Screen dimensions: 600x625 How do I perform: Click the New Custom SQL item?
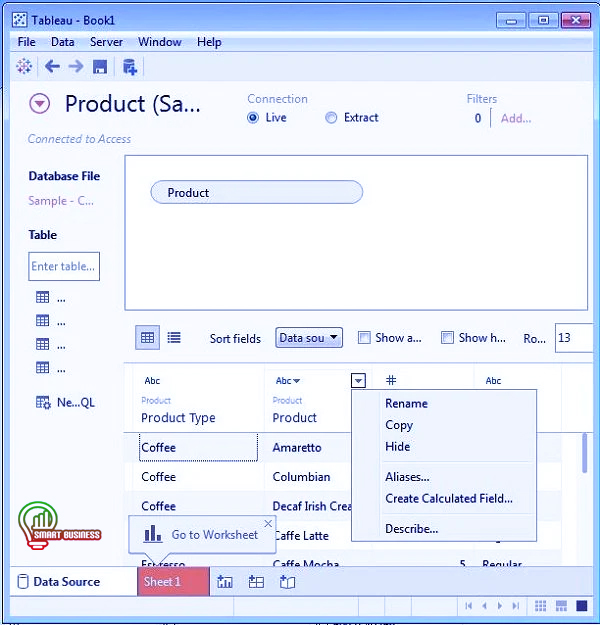[65, 403]
